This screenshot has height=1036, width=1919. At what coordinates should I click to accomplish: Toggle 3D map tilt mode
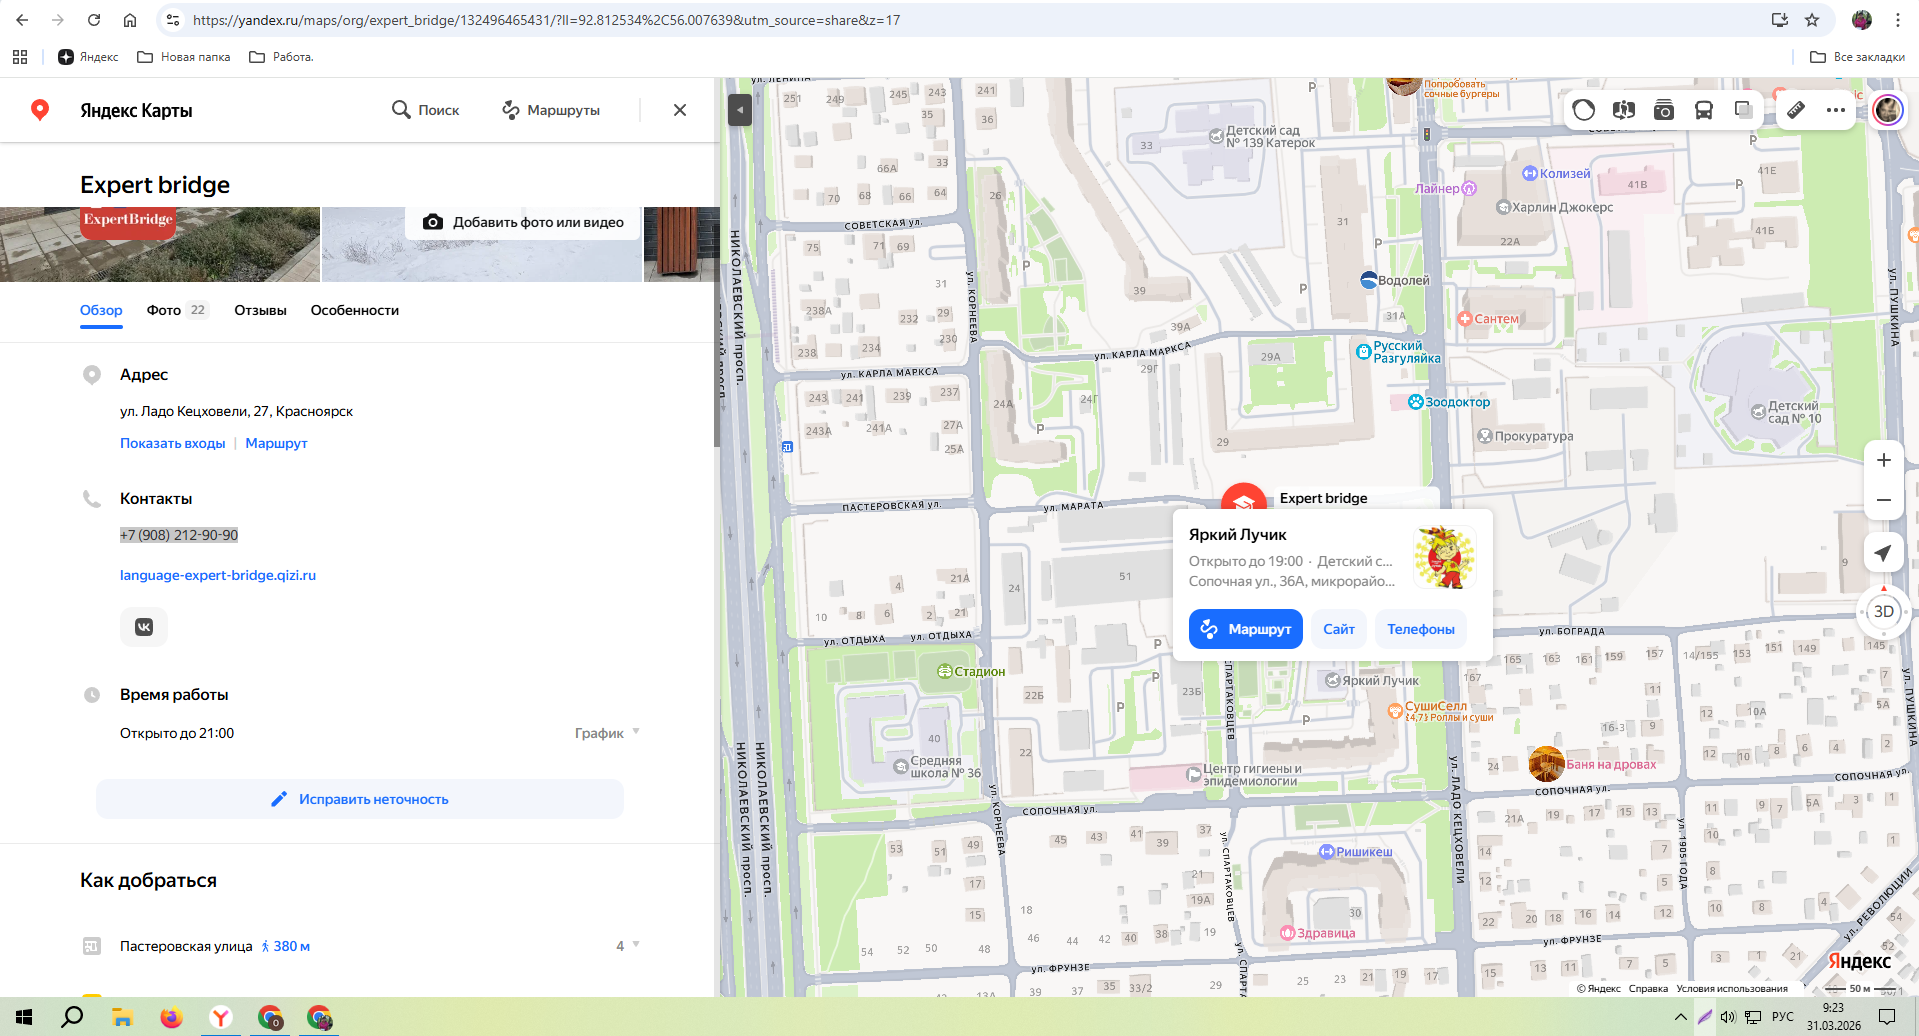[1883, 611]
